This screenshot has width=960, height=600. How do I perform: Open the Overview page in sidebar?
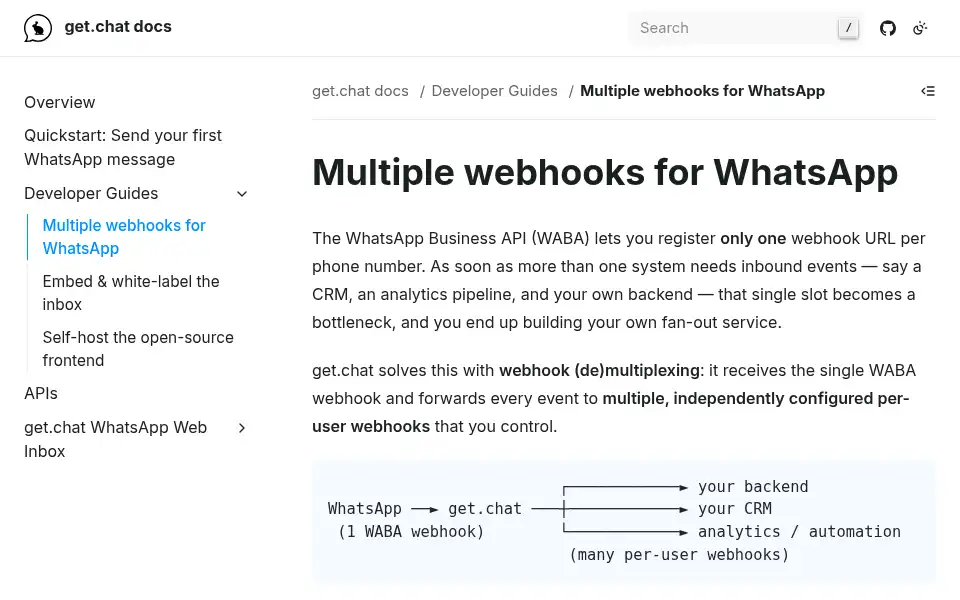tap(59, 102)
